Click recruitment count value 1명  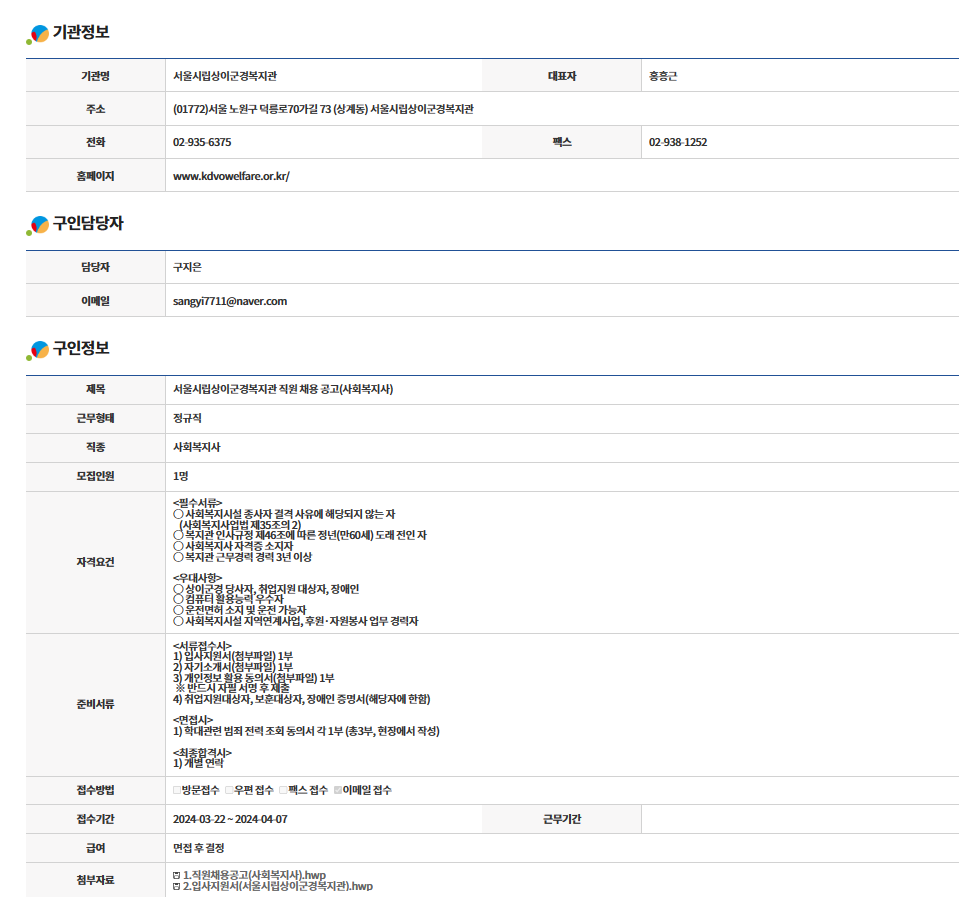pos(180,476)
